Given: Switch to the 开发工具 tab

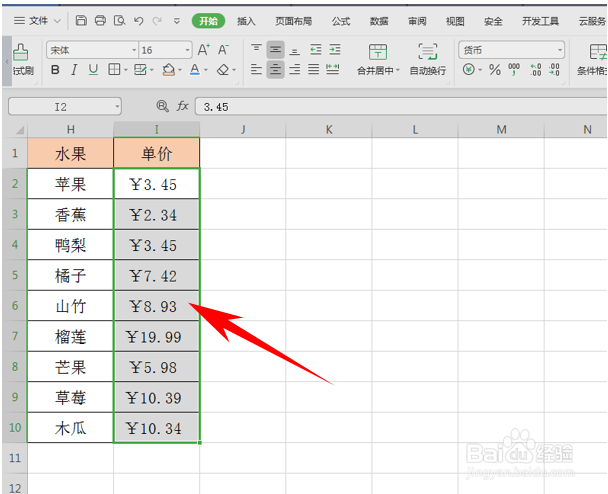Looking at the screenshot, I should point(541,21).
